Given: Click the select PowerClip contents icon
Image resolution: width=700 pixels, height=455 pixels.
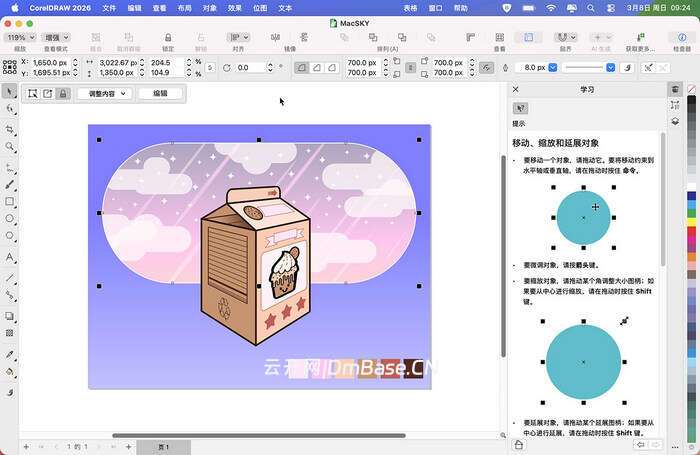Looking at the screenshot, I should (x=33, y=93).
